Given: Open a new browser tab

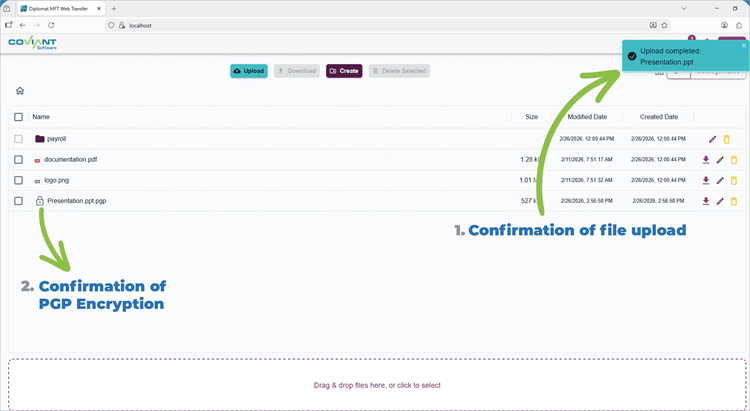Looking at the screenshot, I should click(114, 9).
